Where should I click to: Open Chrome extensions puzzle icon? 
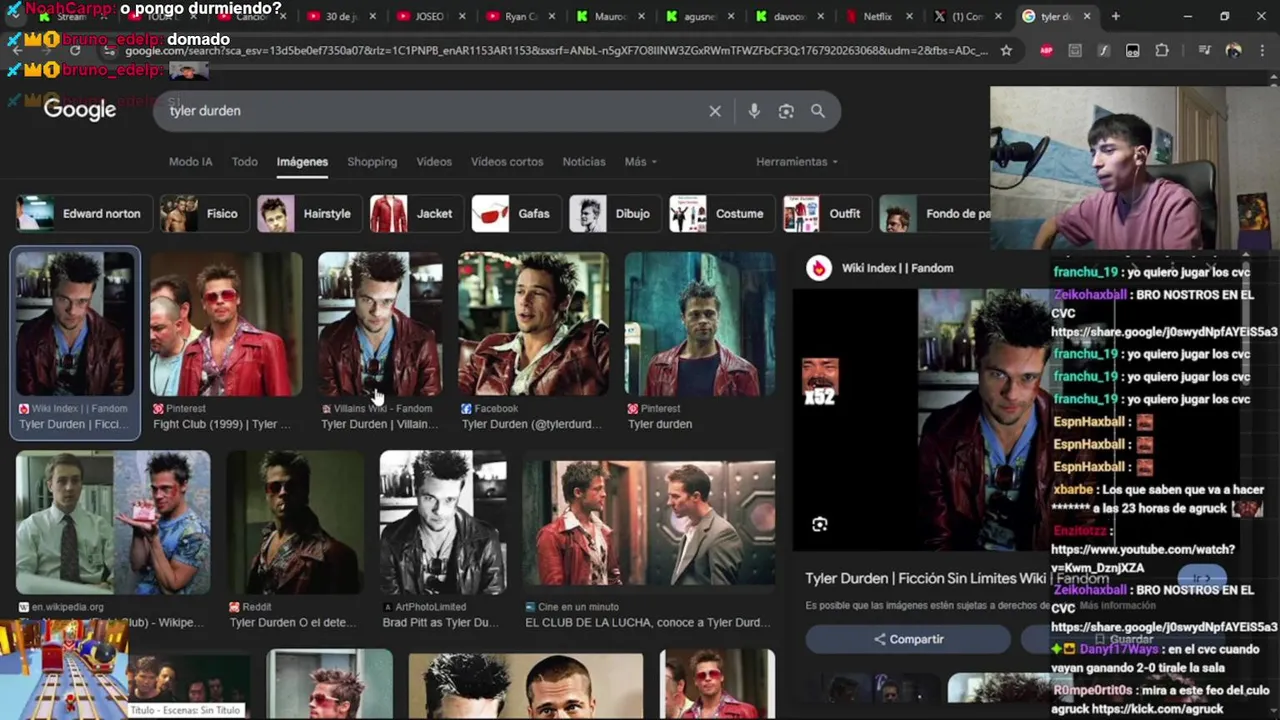(1162, 50)
